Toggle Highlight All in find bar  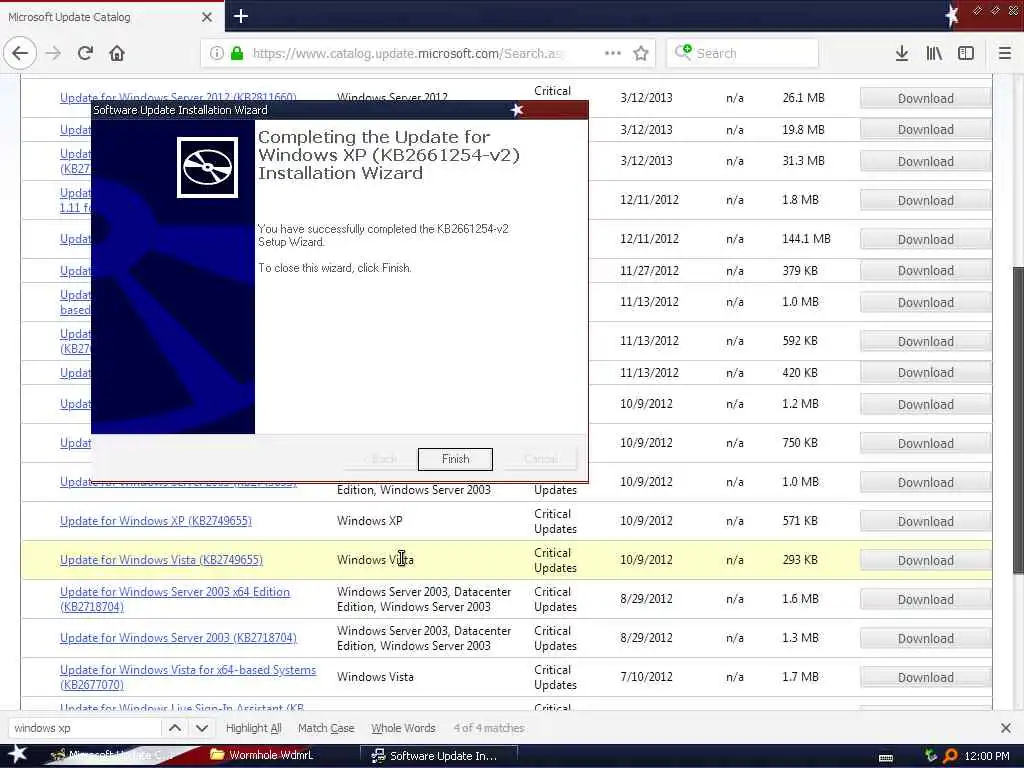[x=253, y=728]
